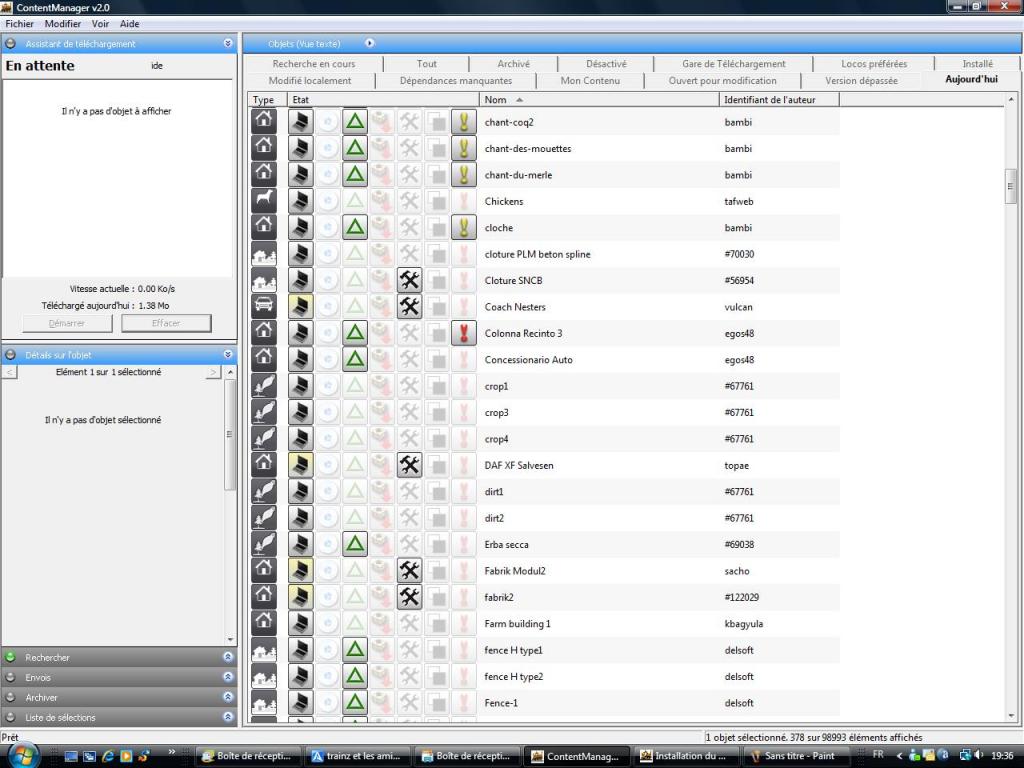
Task: Click the plant type icon for dirt1
Action: tap(264, 492)
